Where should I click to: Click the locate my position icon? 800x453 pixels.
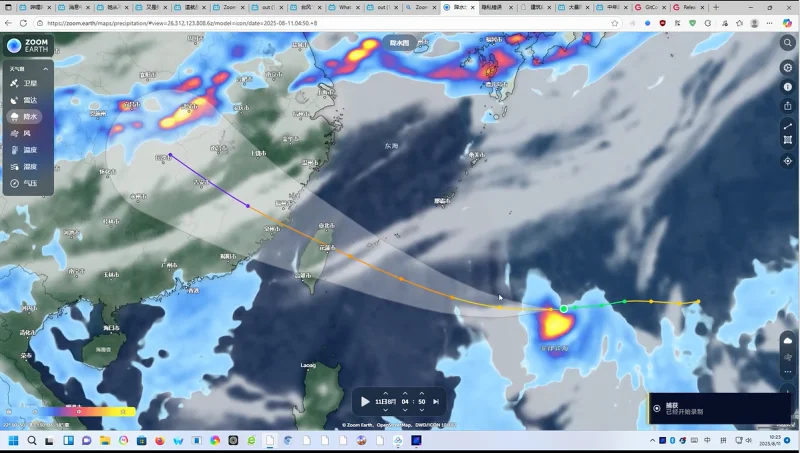(x=788, y=160)
